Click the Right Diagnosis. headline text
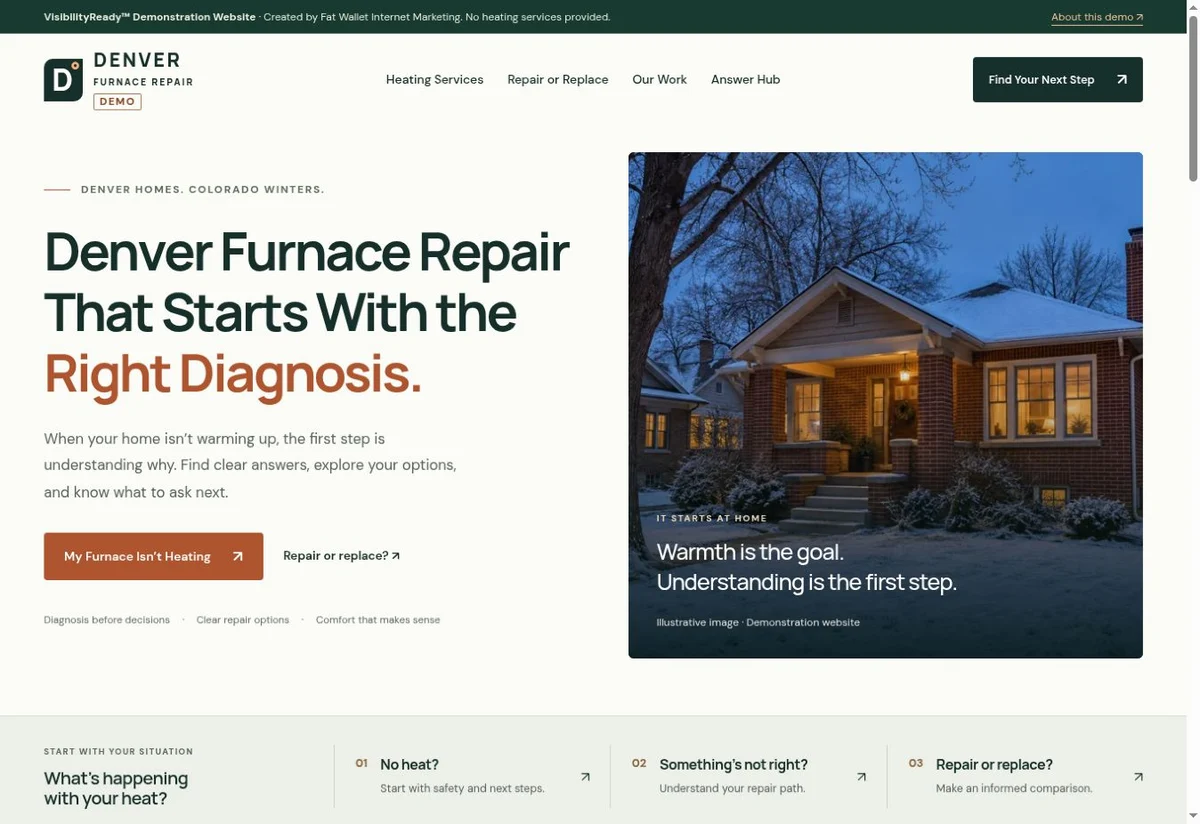Image resolution: width=1200 pixels, height=824 pixels. pos(233,374)
